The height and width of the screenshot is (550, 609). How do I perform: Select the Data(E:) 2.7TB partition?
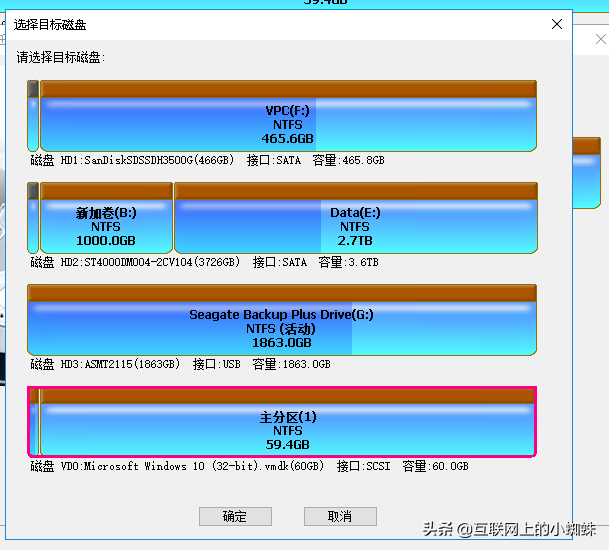[356, 218]
